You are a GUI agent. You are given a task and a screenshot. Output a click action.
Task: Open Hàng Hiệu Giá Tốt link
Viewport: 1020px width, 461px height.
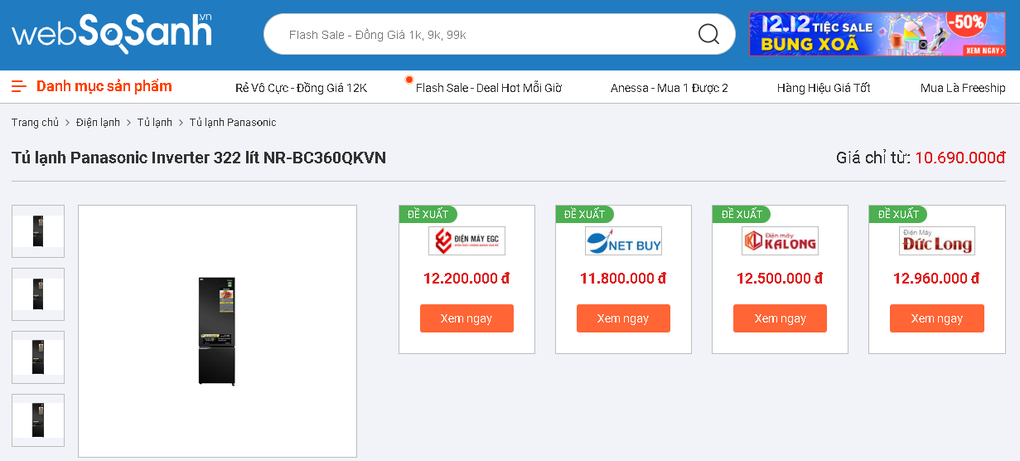click(x=824, y=88)
